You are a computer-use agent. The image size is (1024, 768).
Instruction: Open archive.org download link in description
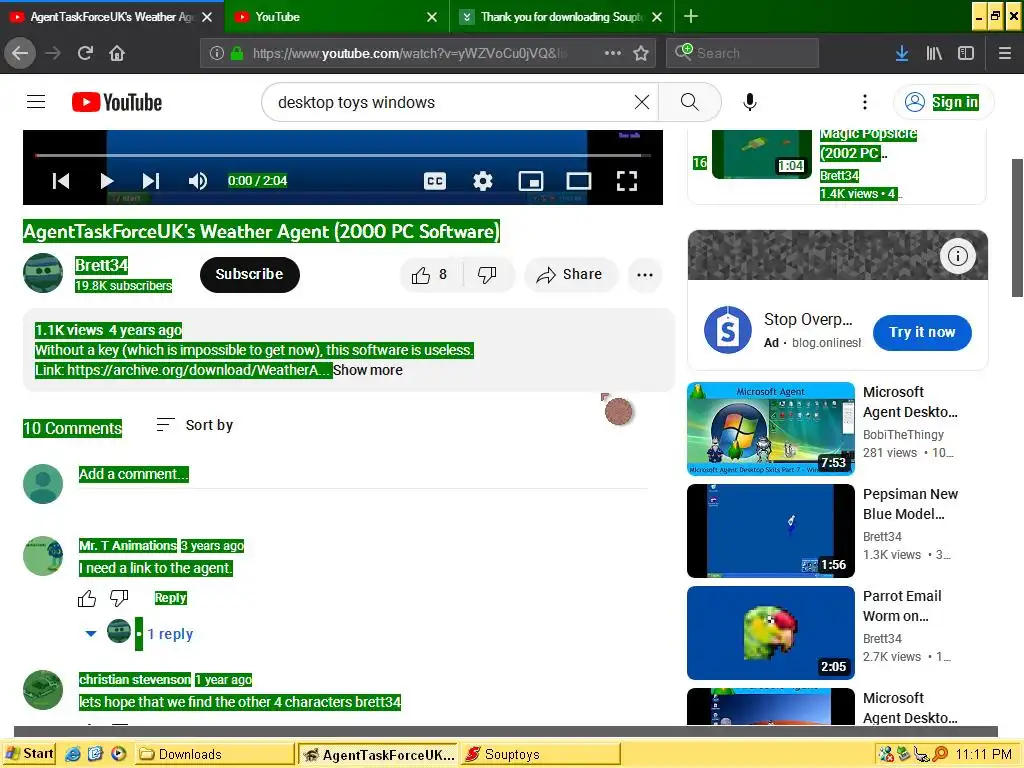(x=199, y=370)
